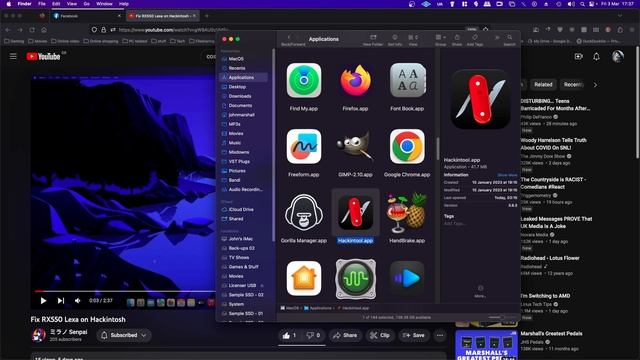Screen dimensions: 640x360
Task: Switch to the Facebook browser tab
Action: (87, 16)
